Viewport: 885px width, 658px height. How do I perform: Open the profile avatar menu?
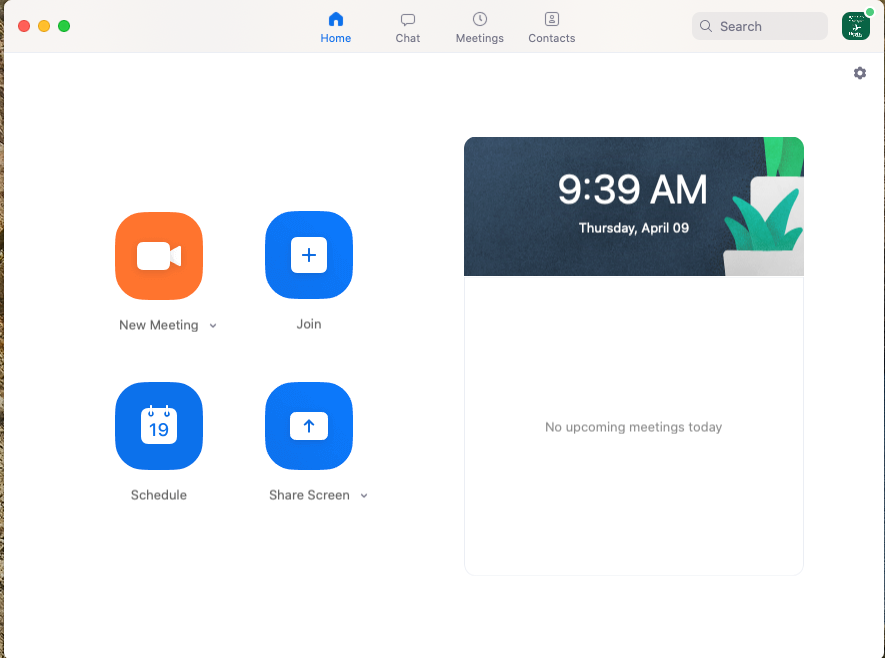coord(855,27)
